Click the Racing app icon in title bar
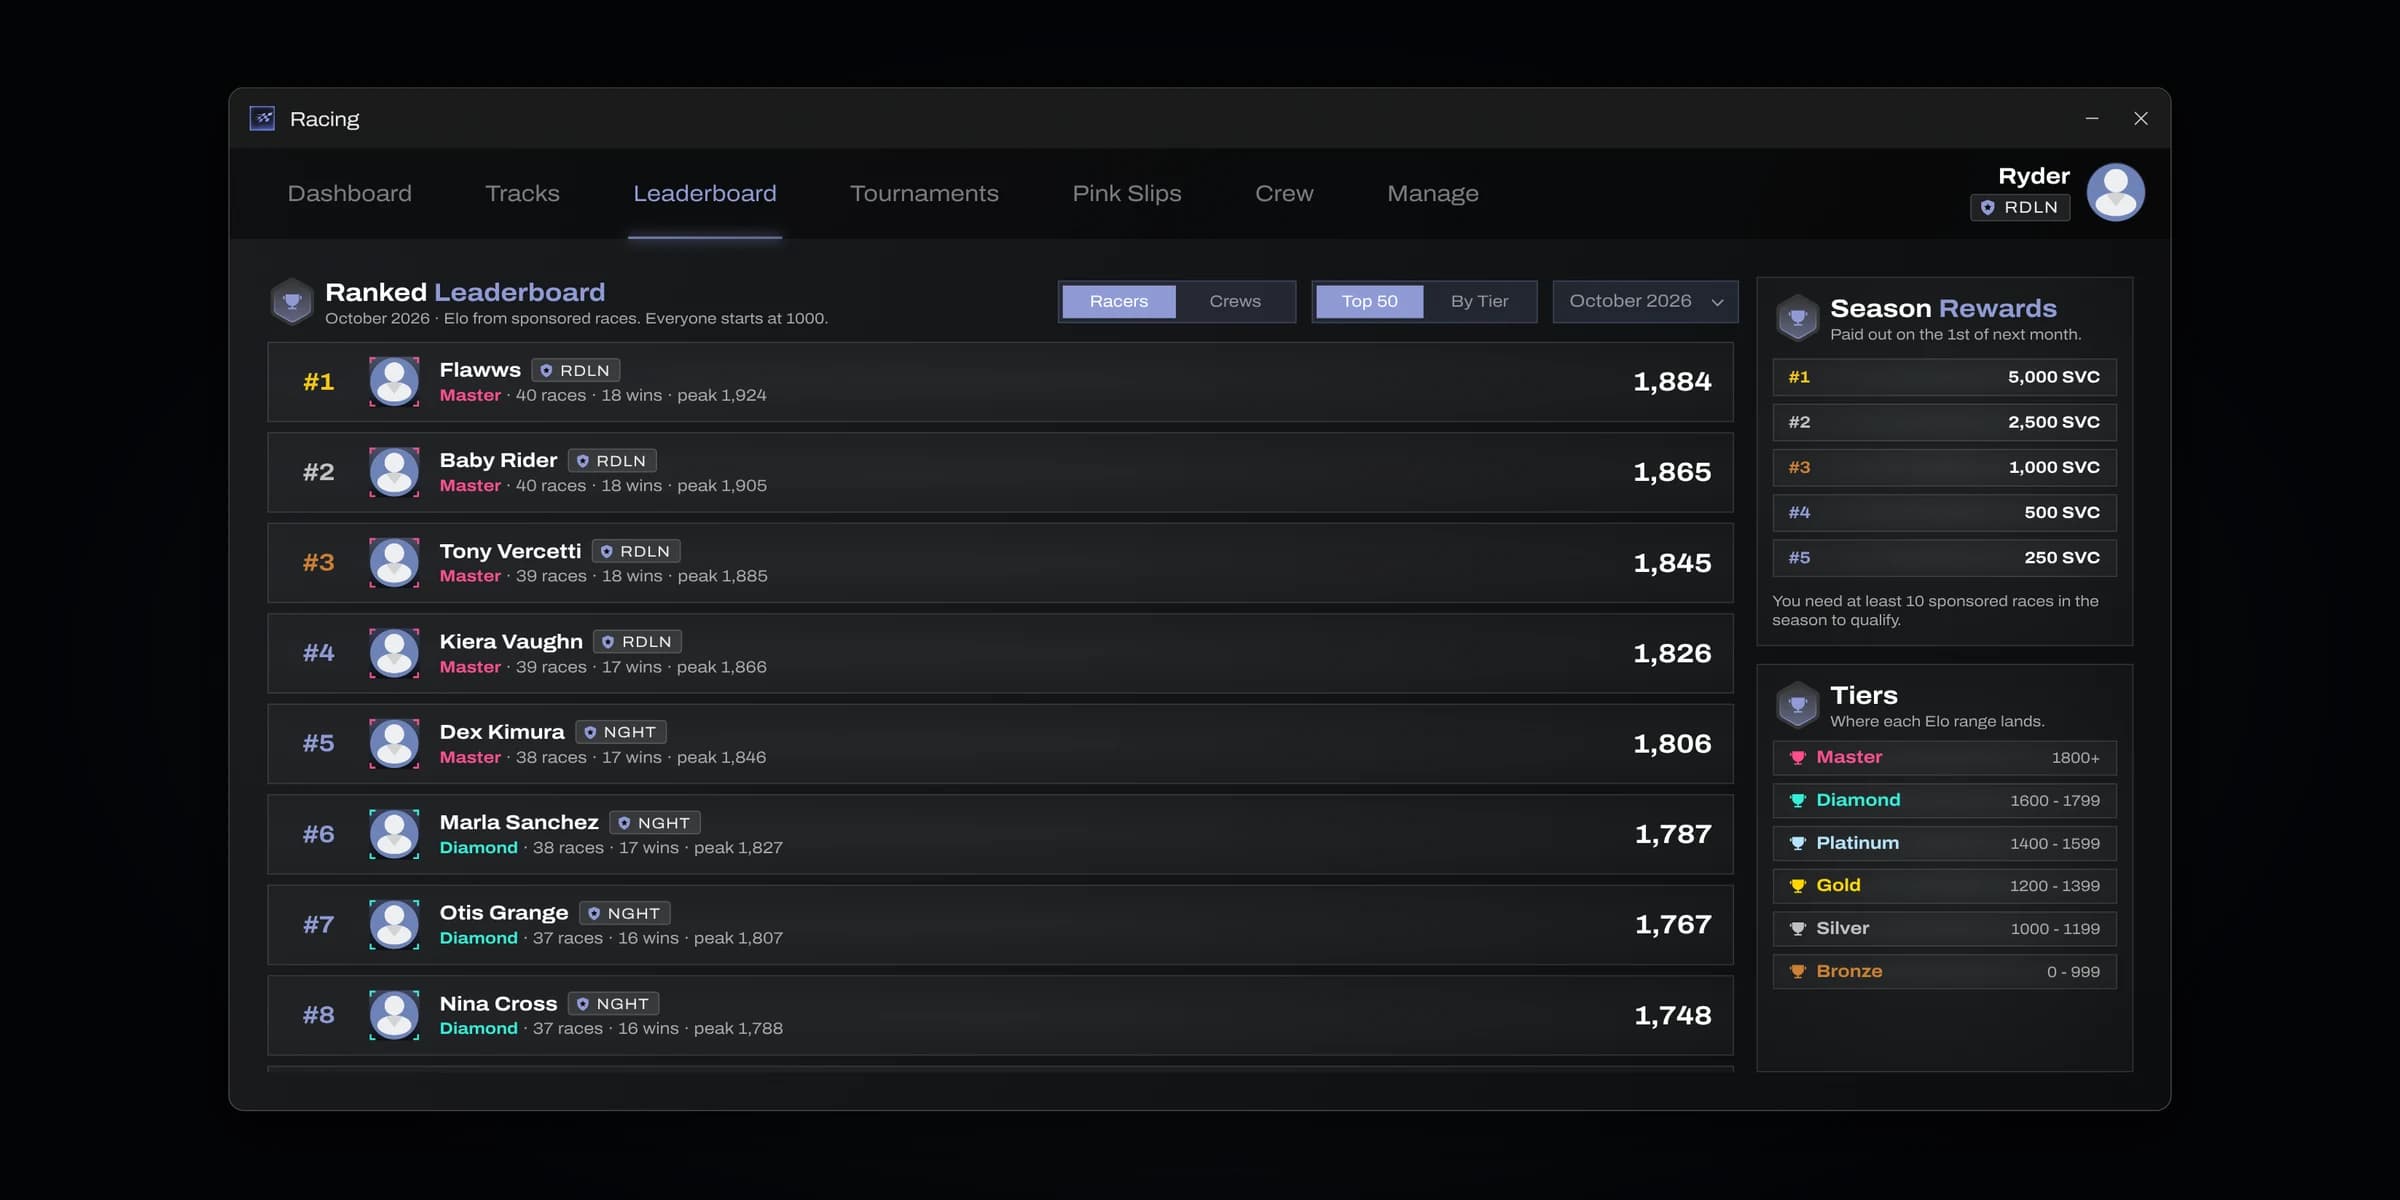This screenshot has height=1200, width=2400. point(262,118)
